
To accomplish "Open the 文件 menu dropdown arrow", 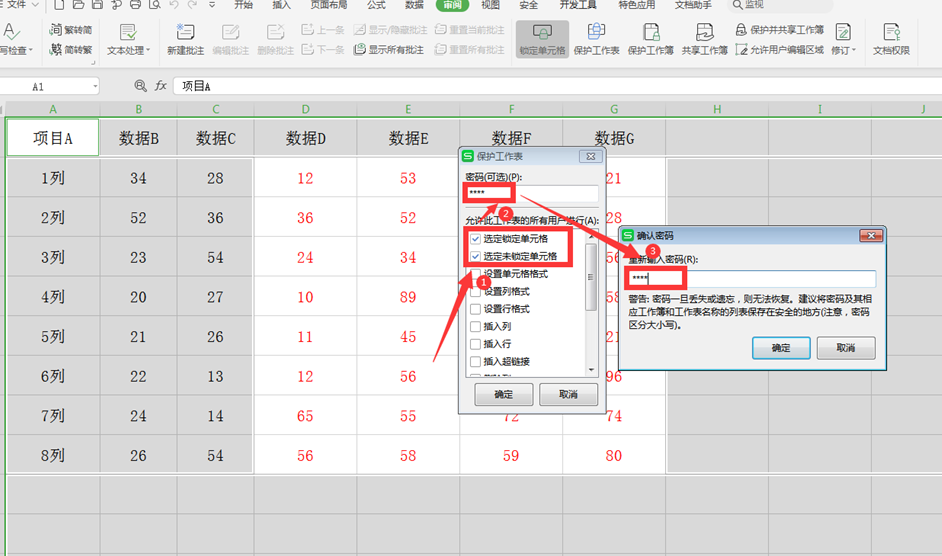I will tap(35, 5).
